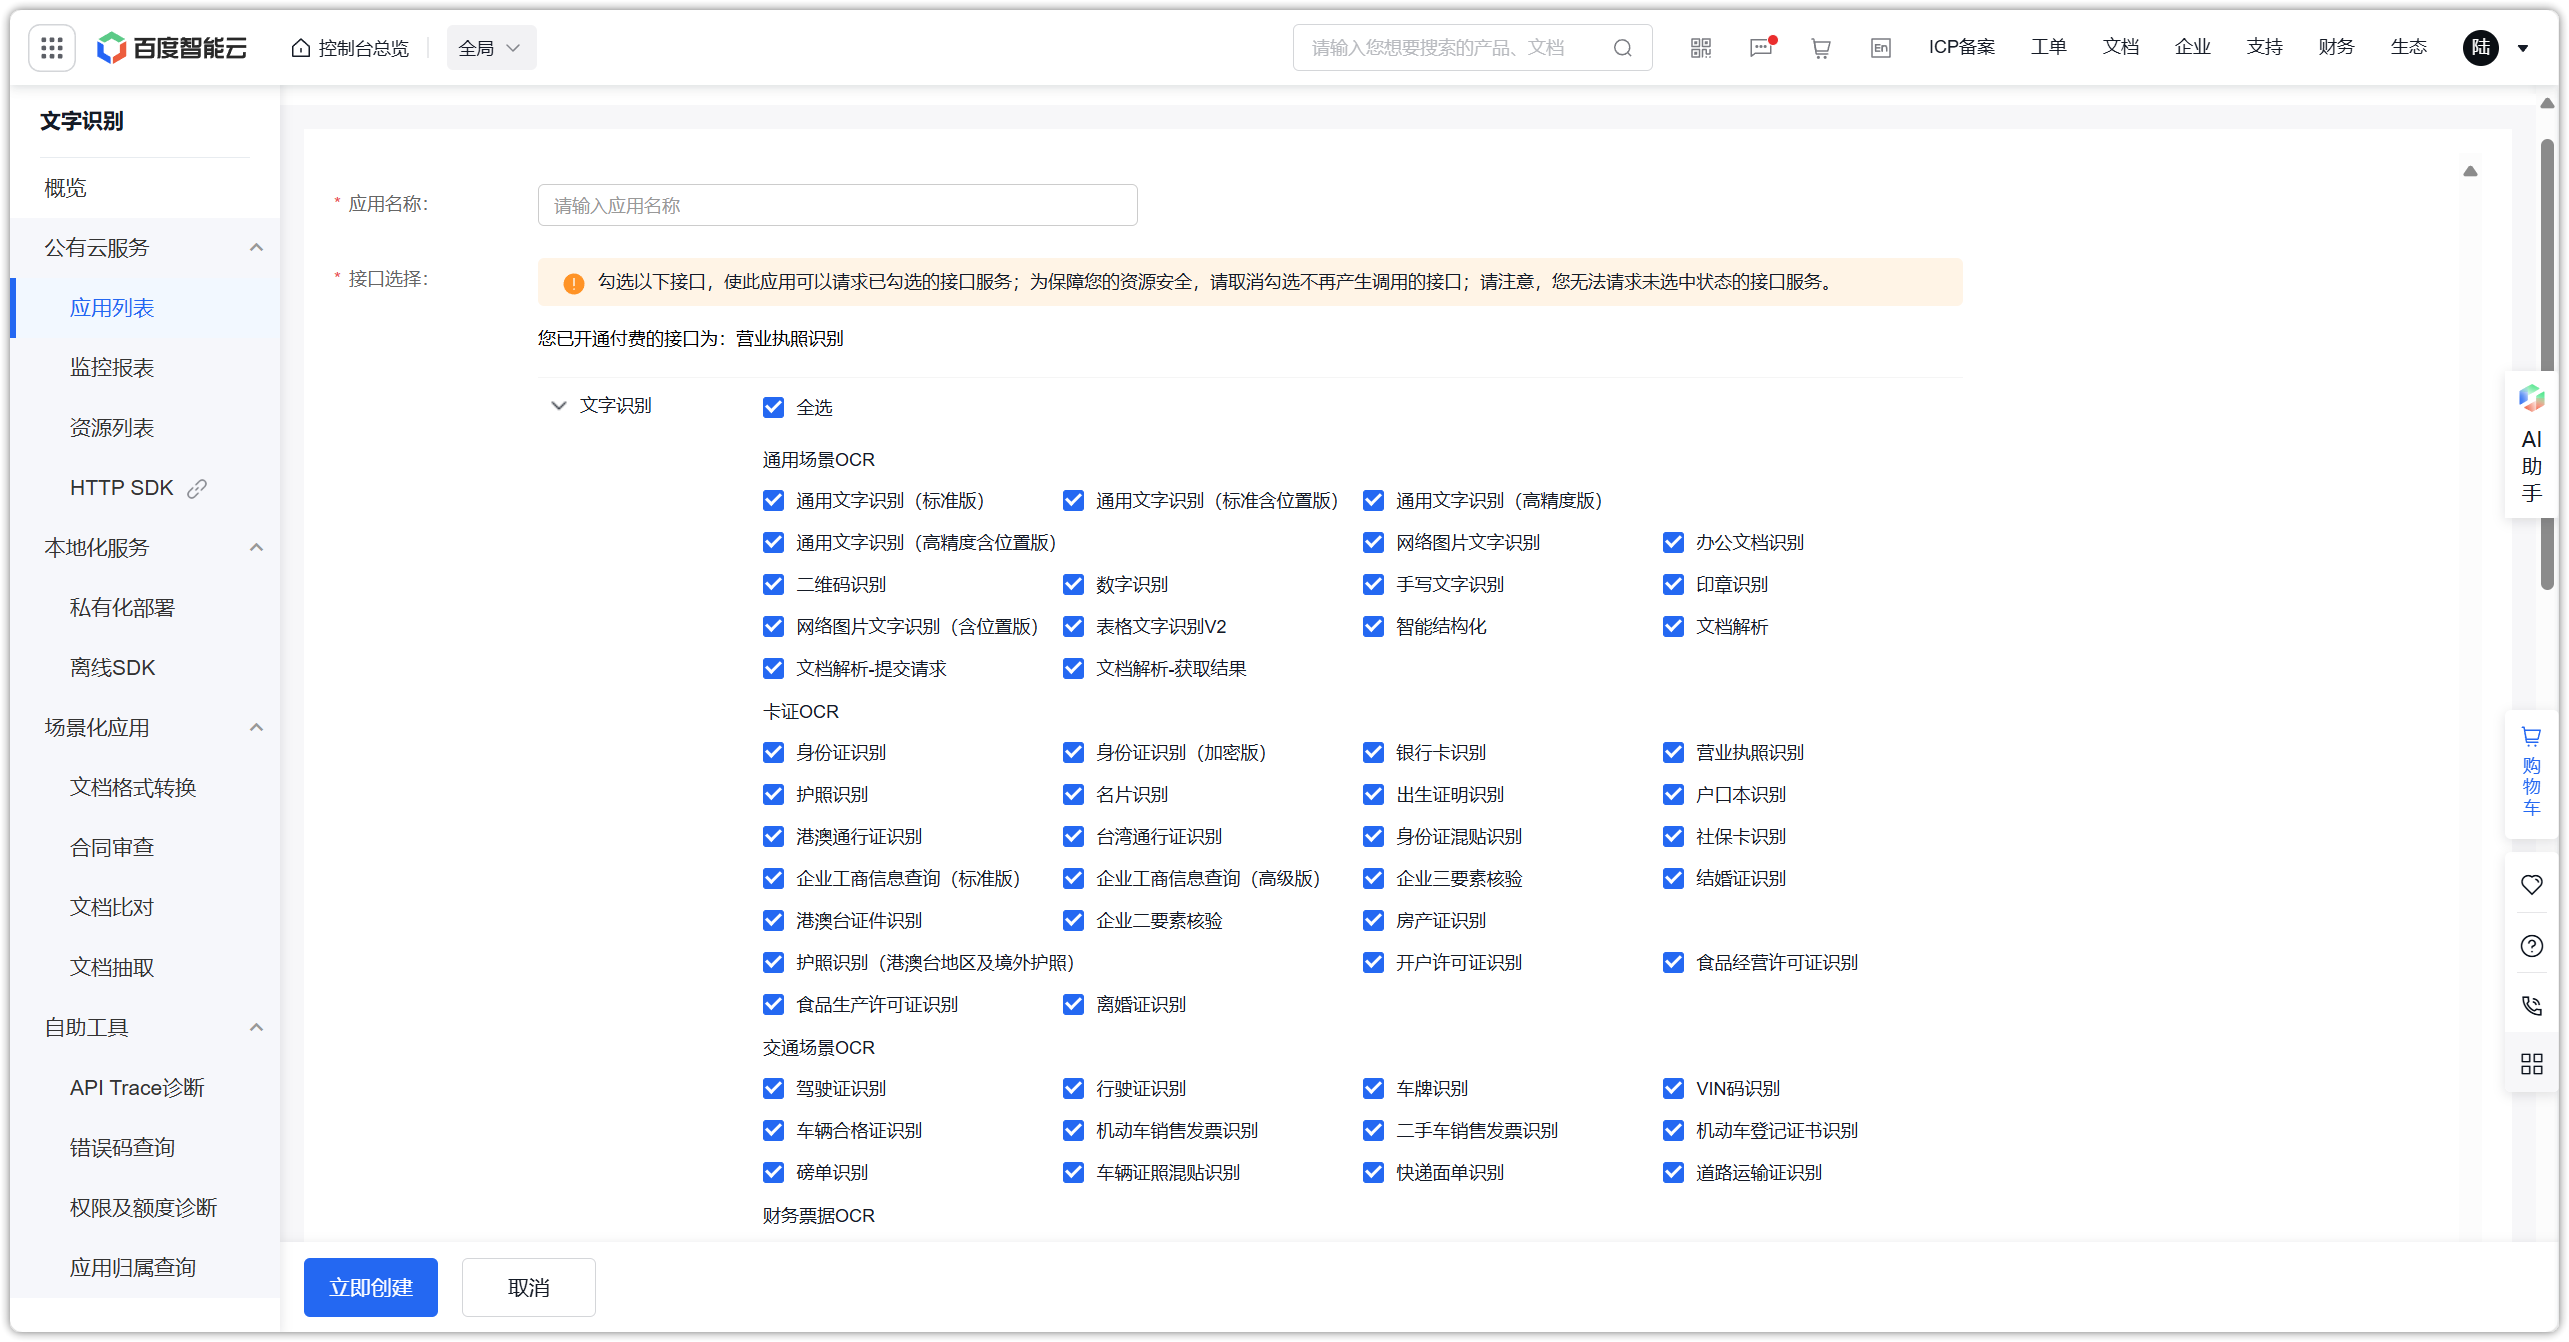Viewport: 2569px width, 1342px height.
Task: Toggle the 身份证识别 checkbox
Action: [x=773, y=752]
